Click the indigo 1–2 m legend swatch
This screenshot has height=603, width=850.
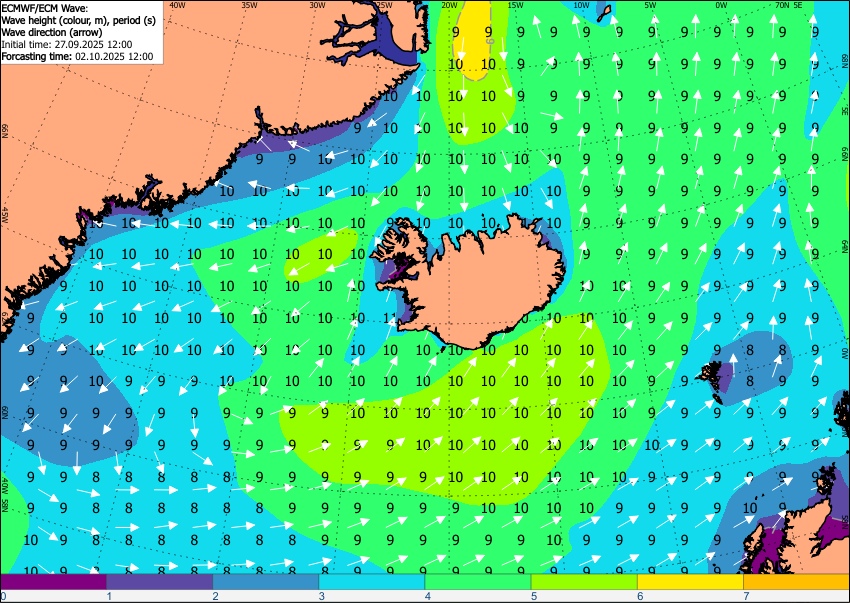pos(159,582)
